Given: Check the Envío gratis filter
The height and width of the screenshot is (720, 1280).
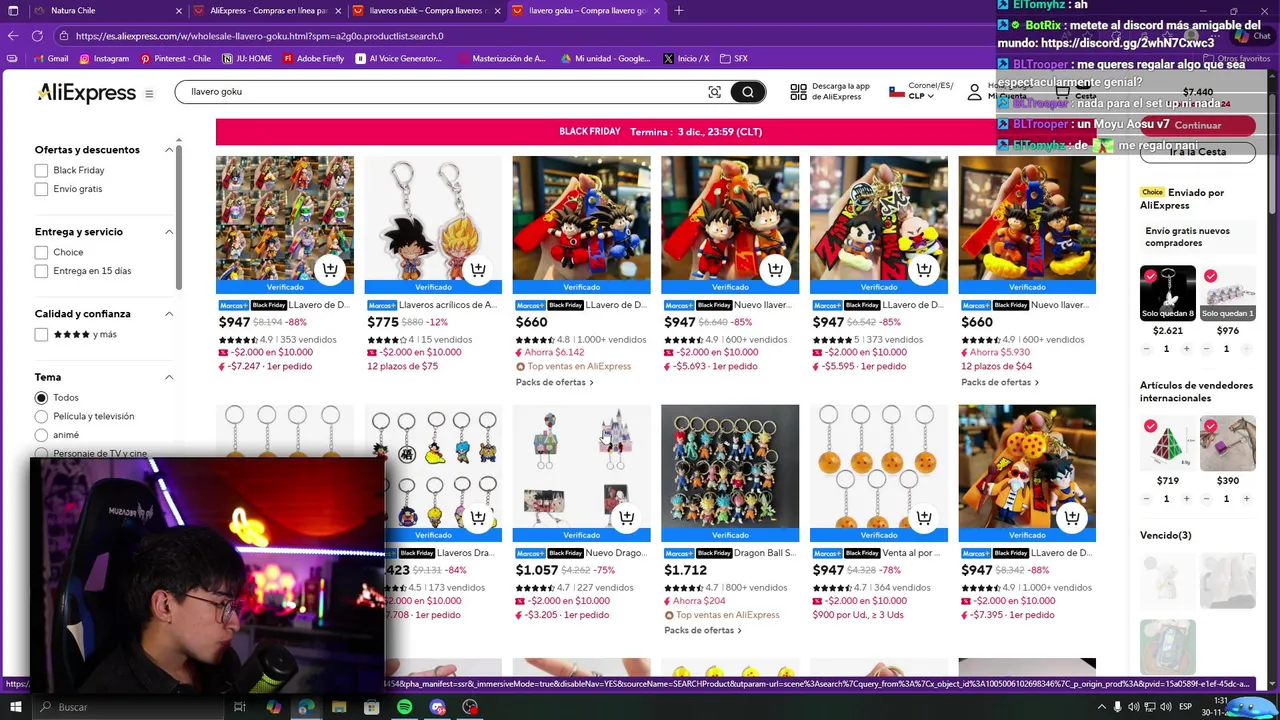Looking at the screenshot, I should pyautogui.click(x=41, y=189).
